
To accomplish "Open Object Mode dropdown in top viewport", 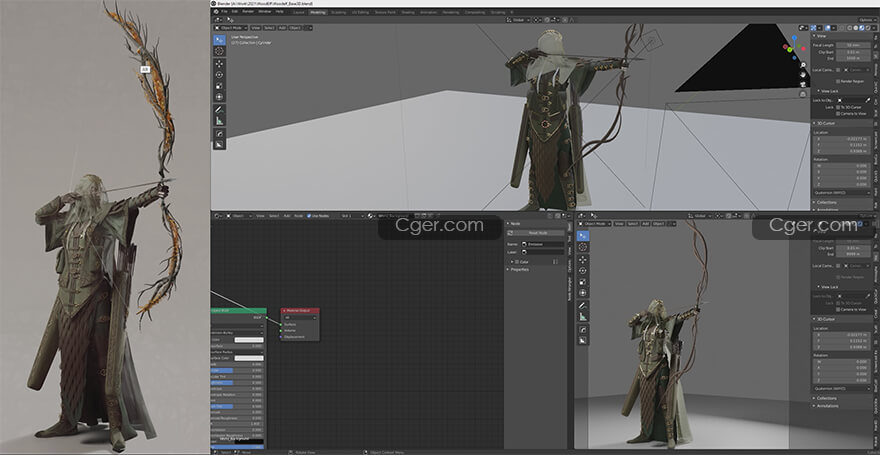I will coord(231,27).
